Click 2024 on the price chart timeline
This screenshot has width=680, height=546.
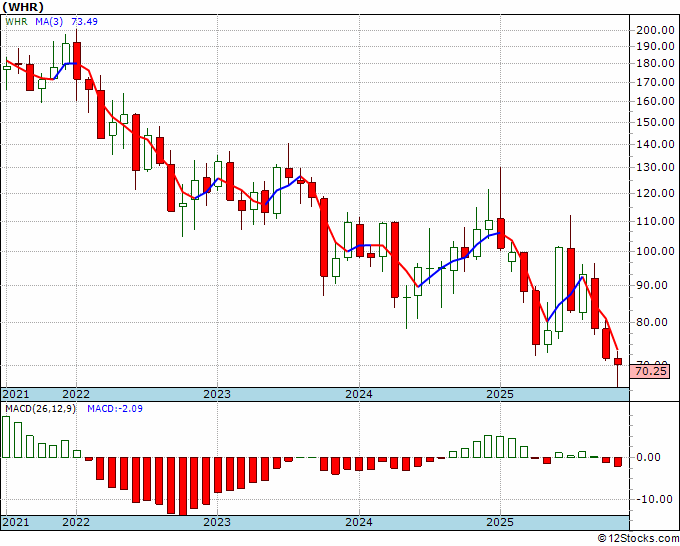[x=359, y=394]
